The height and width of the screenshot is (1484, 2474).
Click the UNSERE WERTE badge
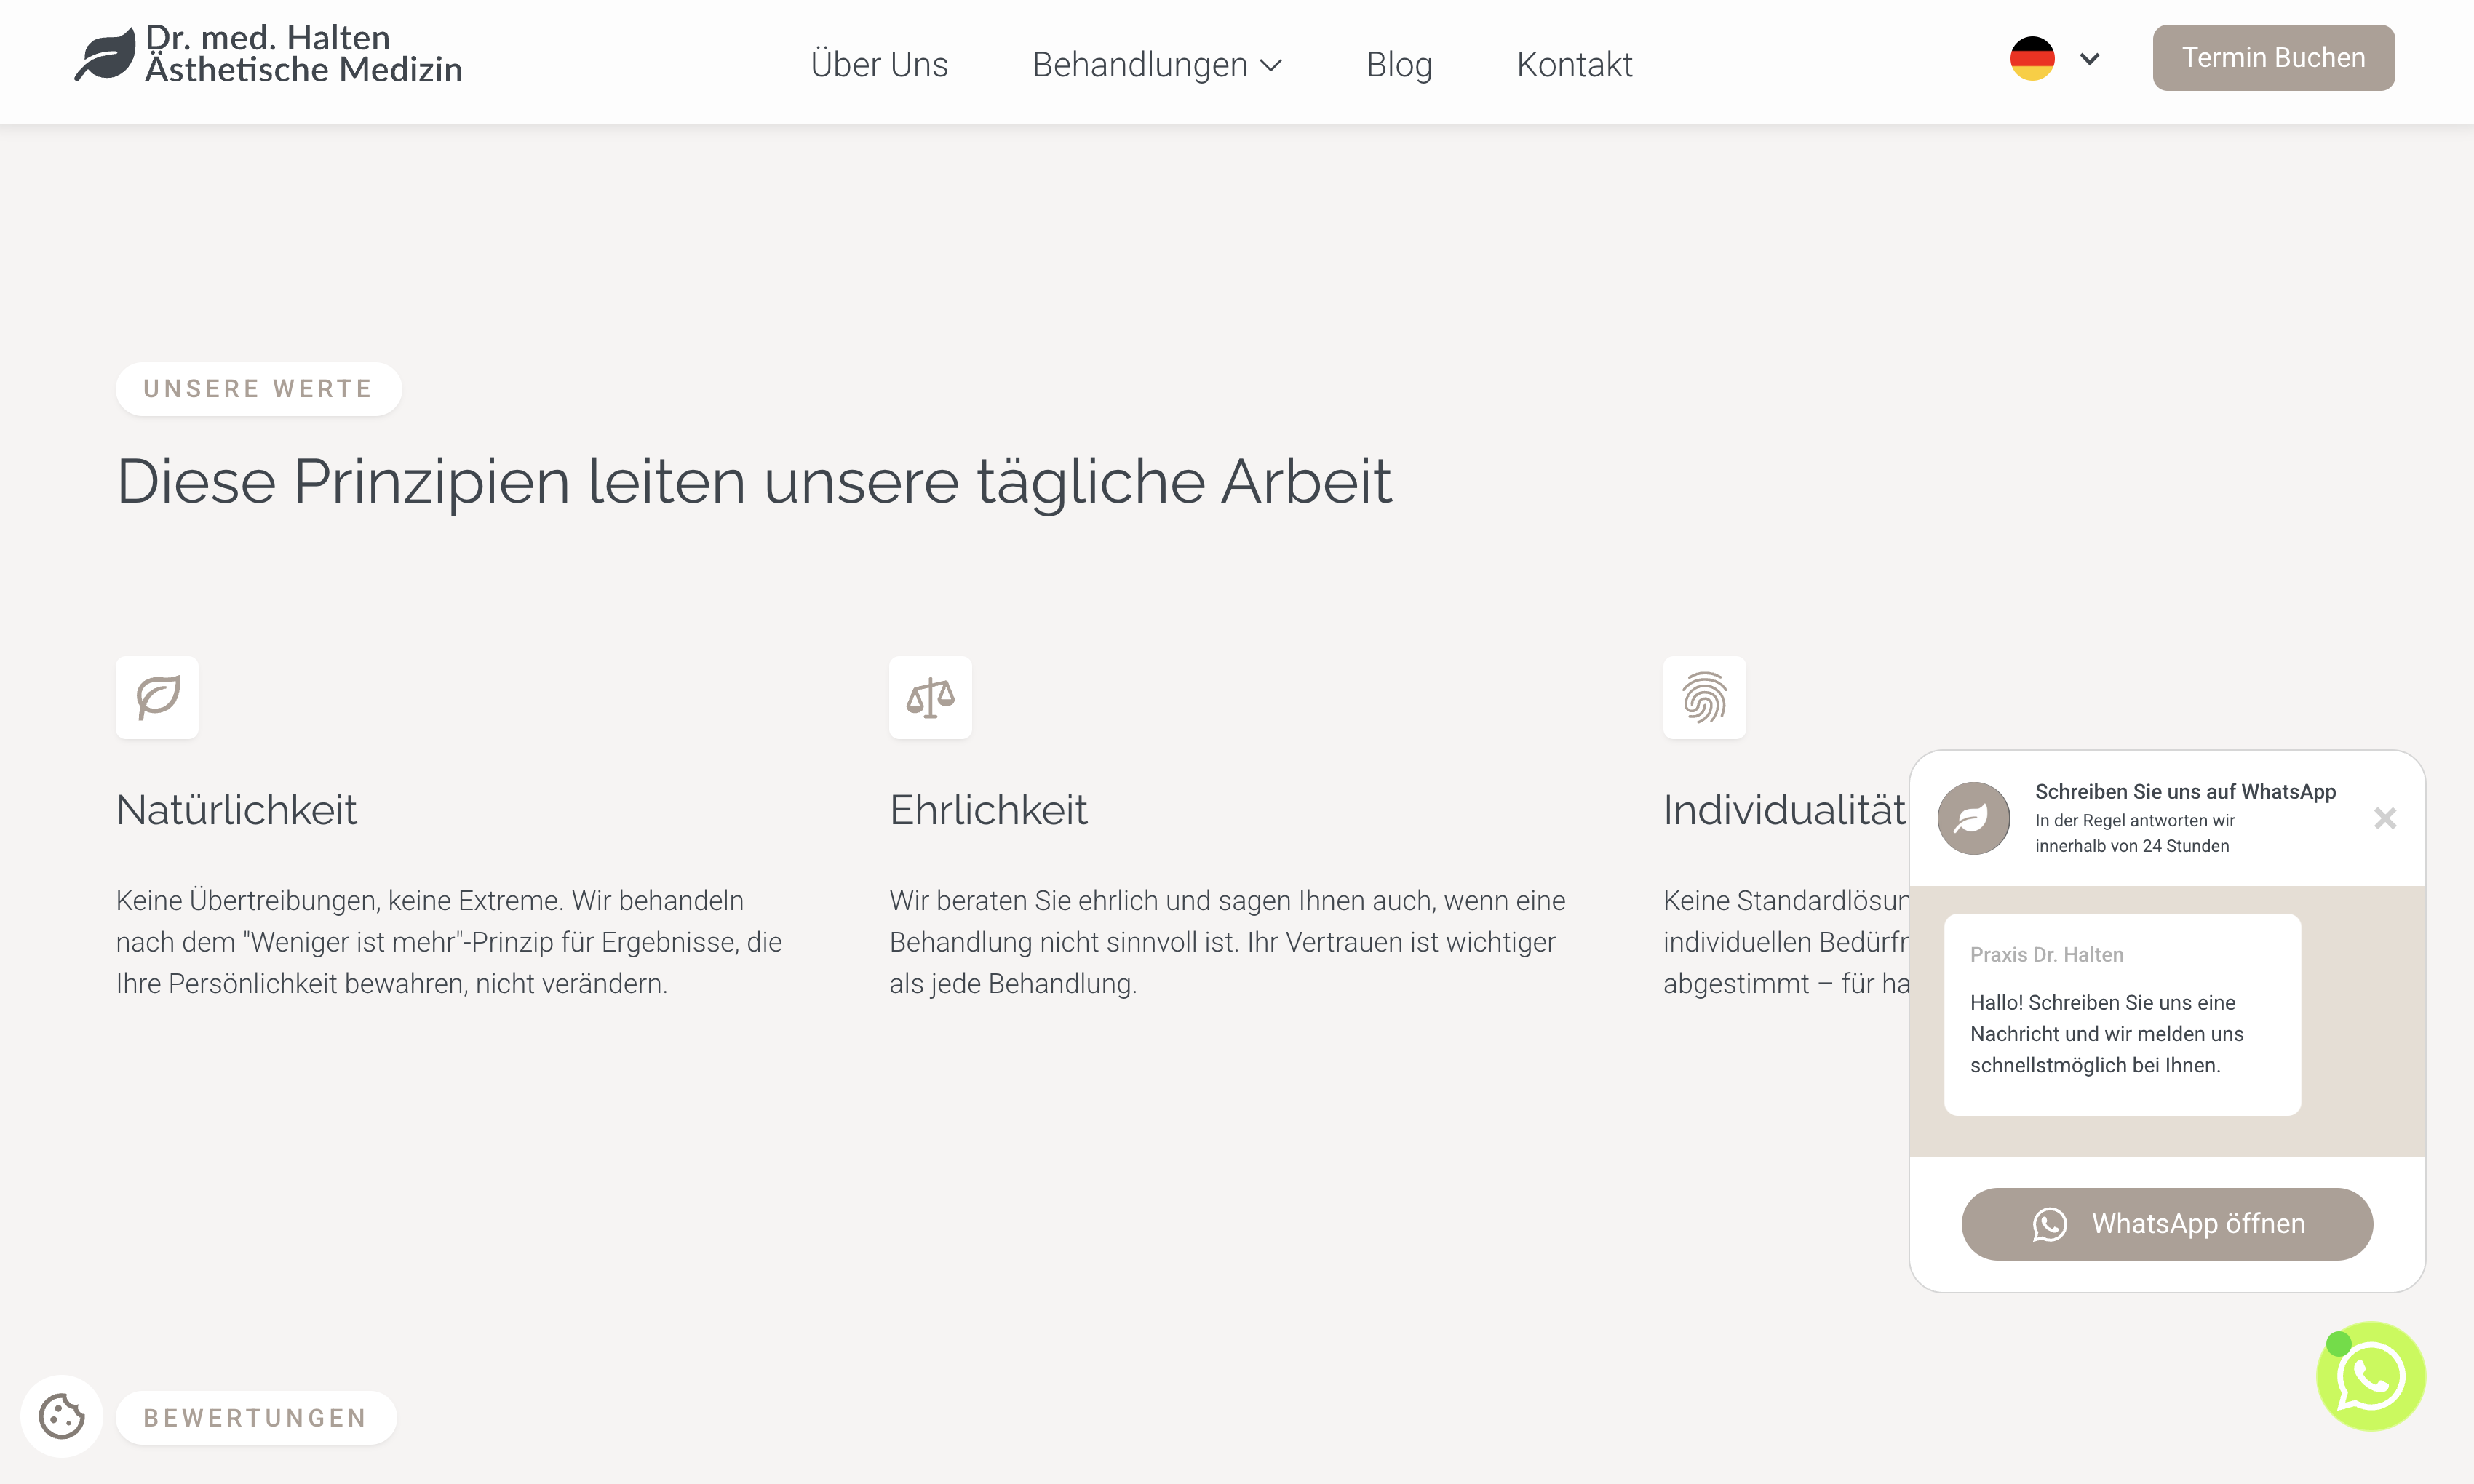(258, 389)
